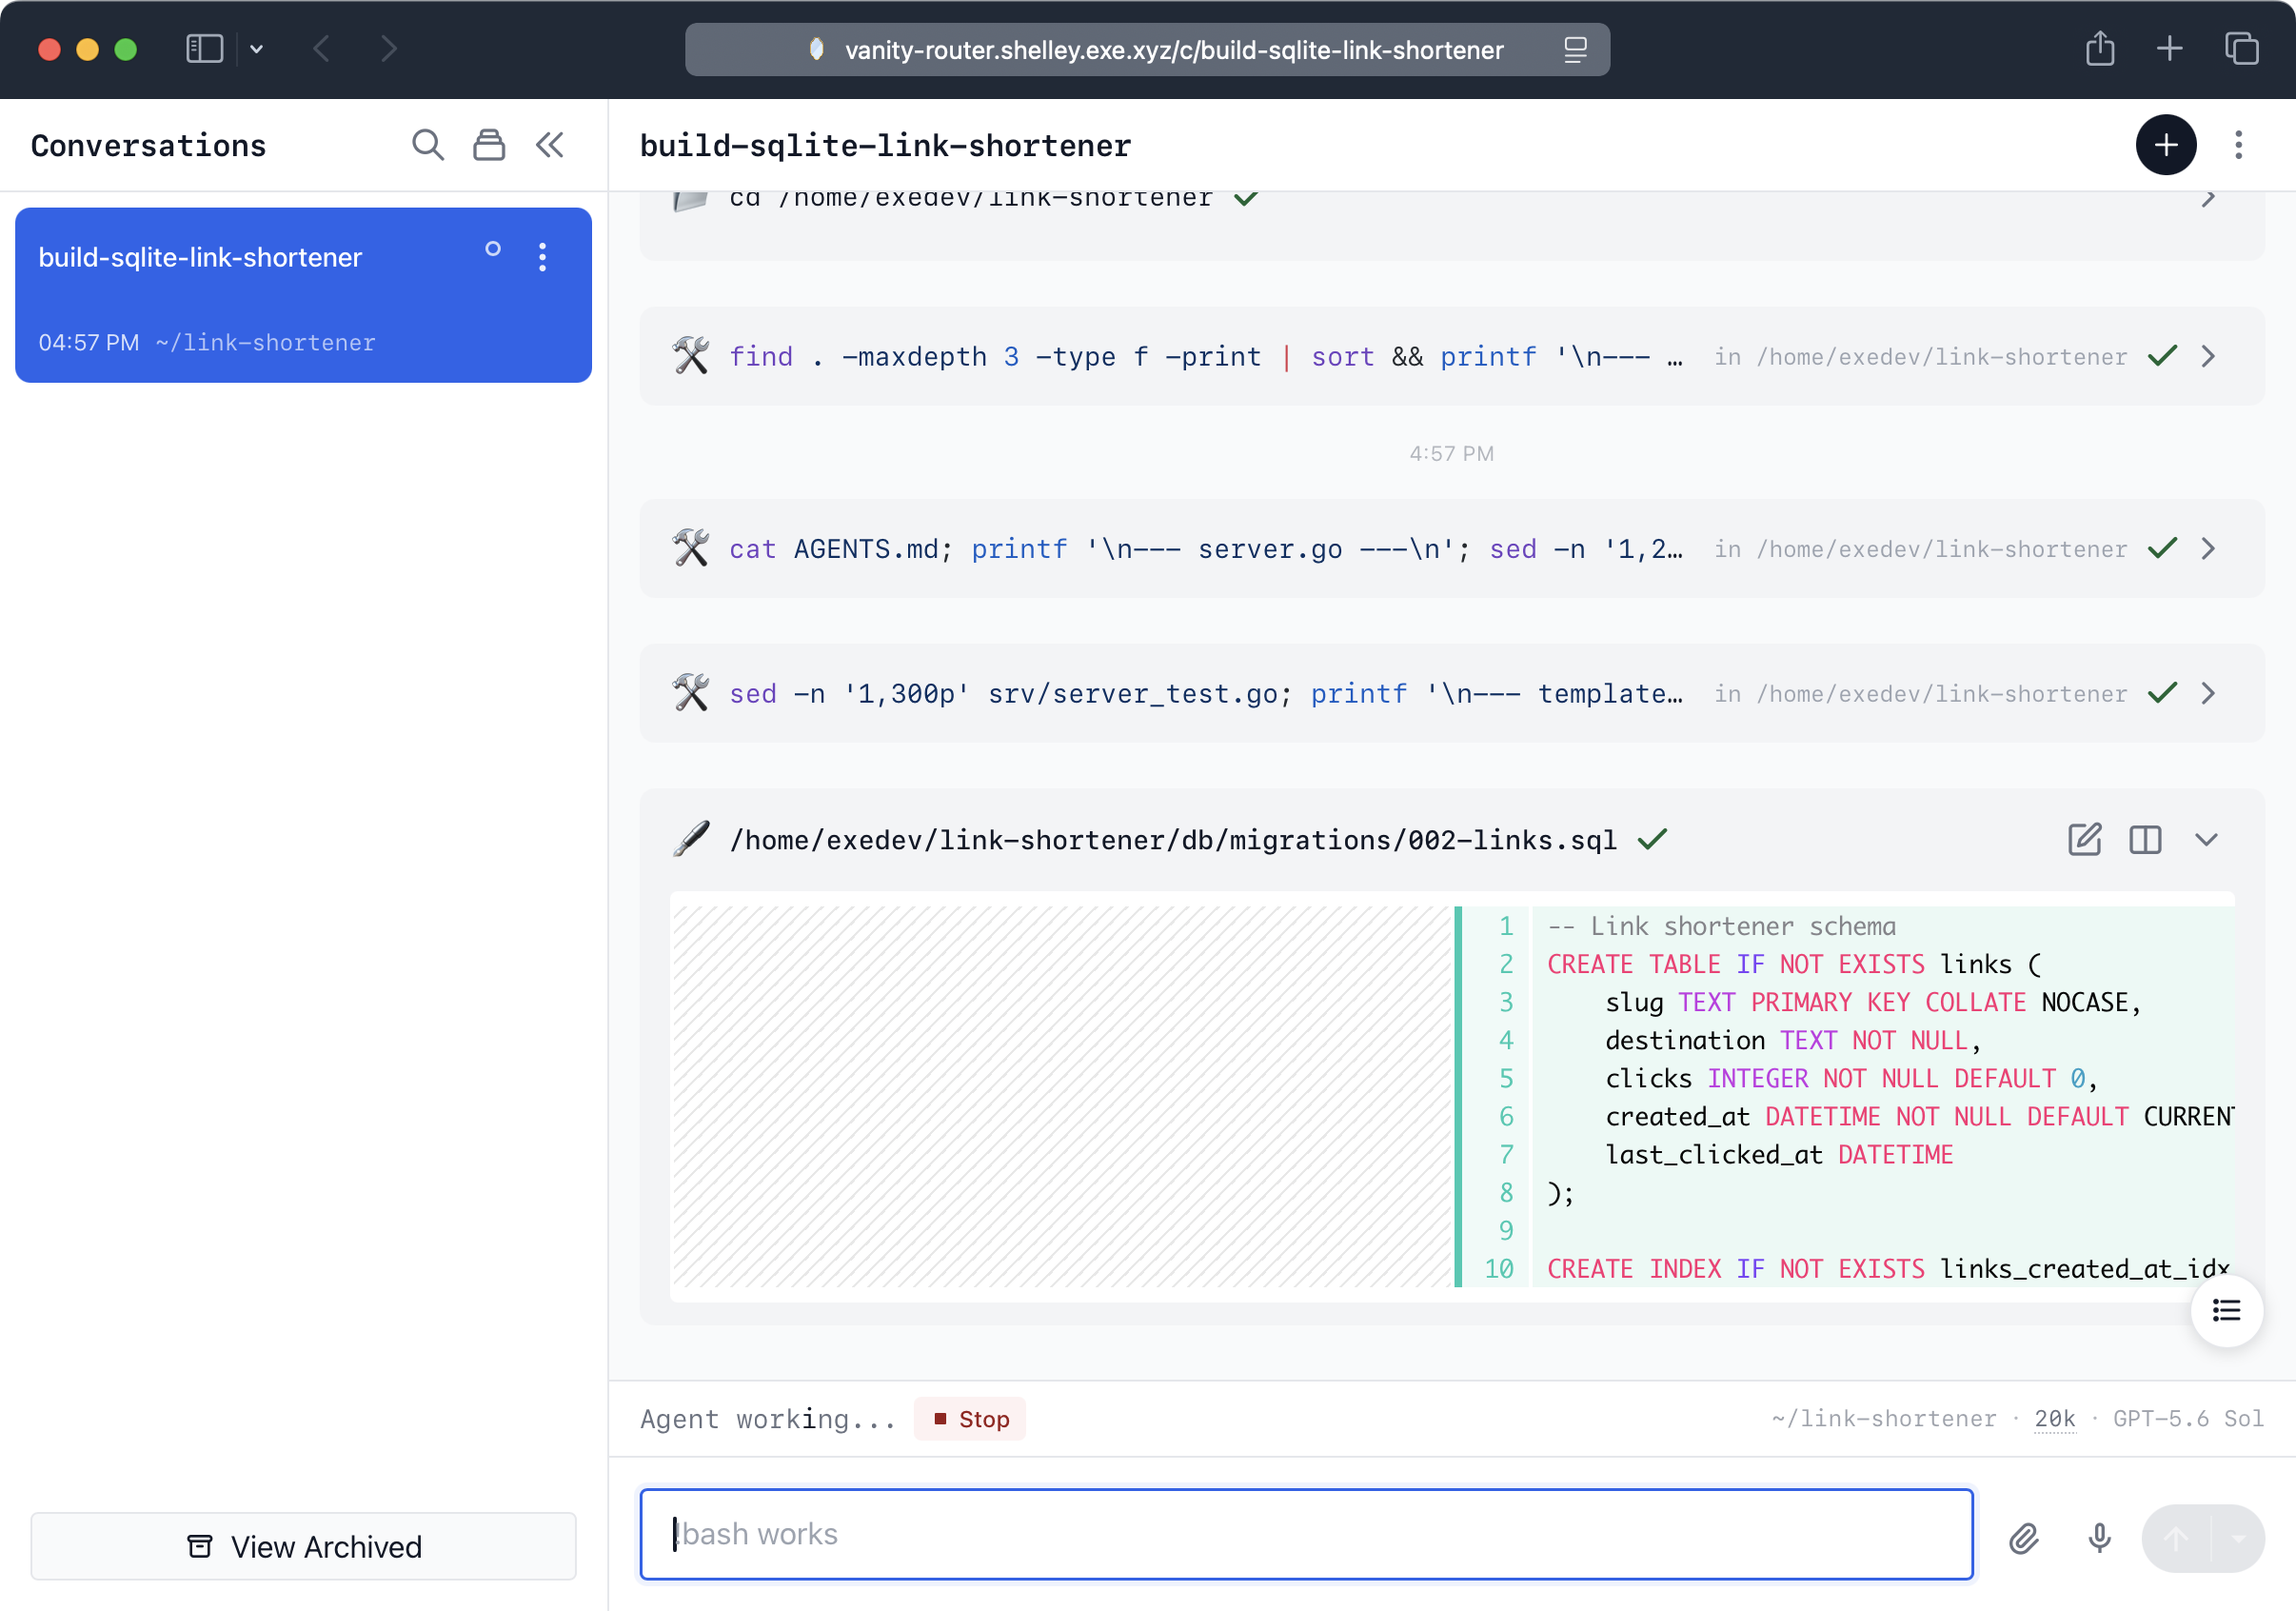The width and height of the screenshot is (2296, 1611).
Task: Select the build-sqlite-link-shortener conversation
Action: [303, 295]
